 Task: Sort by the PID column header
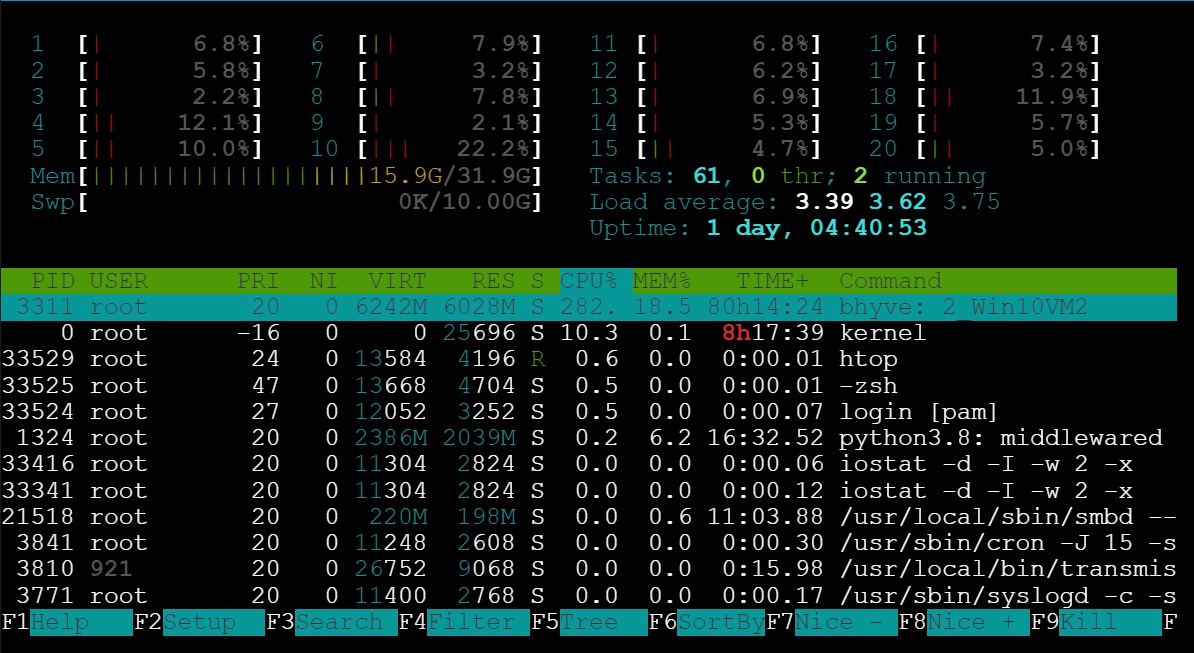coord(53,281)
